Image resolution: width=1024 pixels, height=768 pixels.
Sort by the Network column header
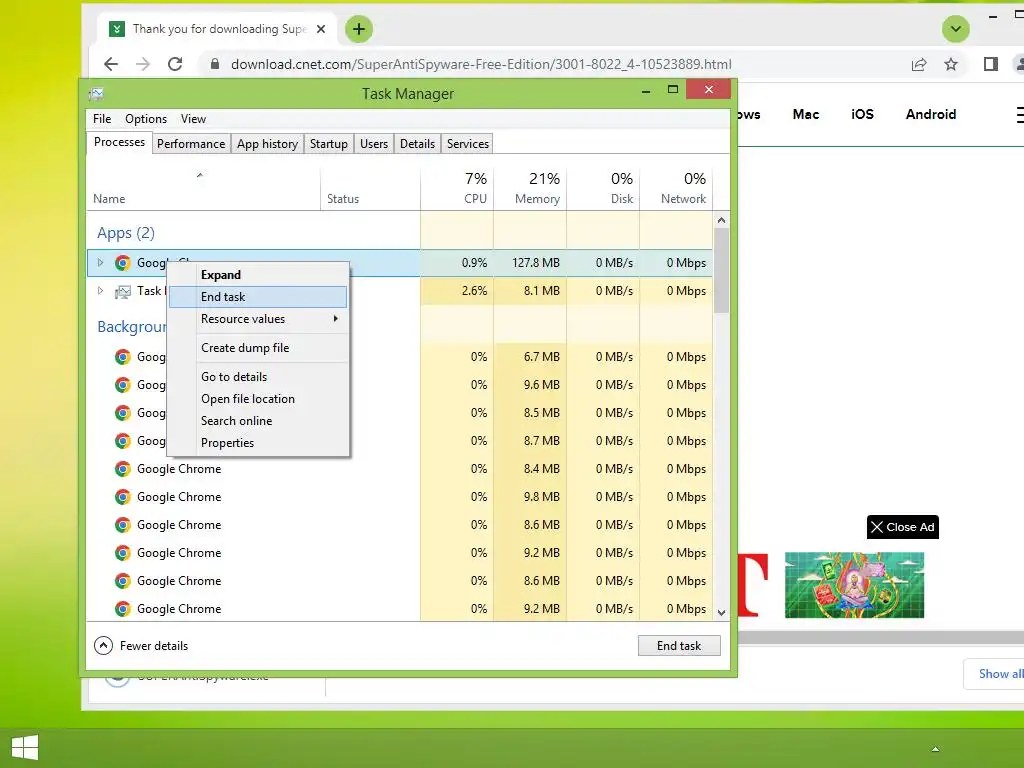676,189
